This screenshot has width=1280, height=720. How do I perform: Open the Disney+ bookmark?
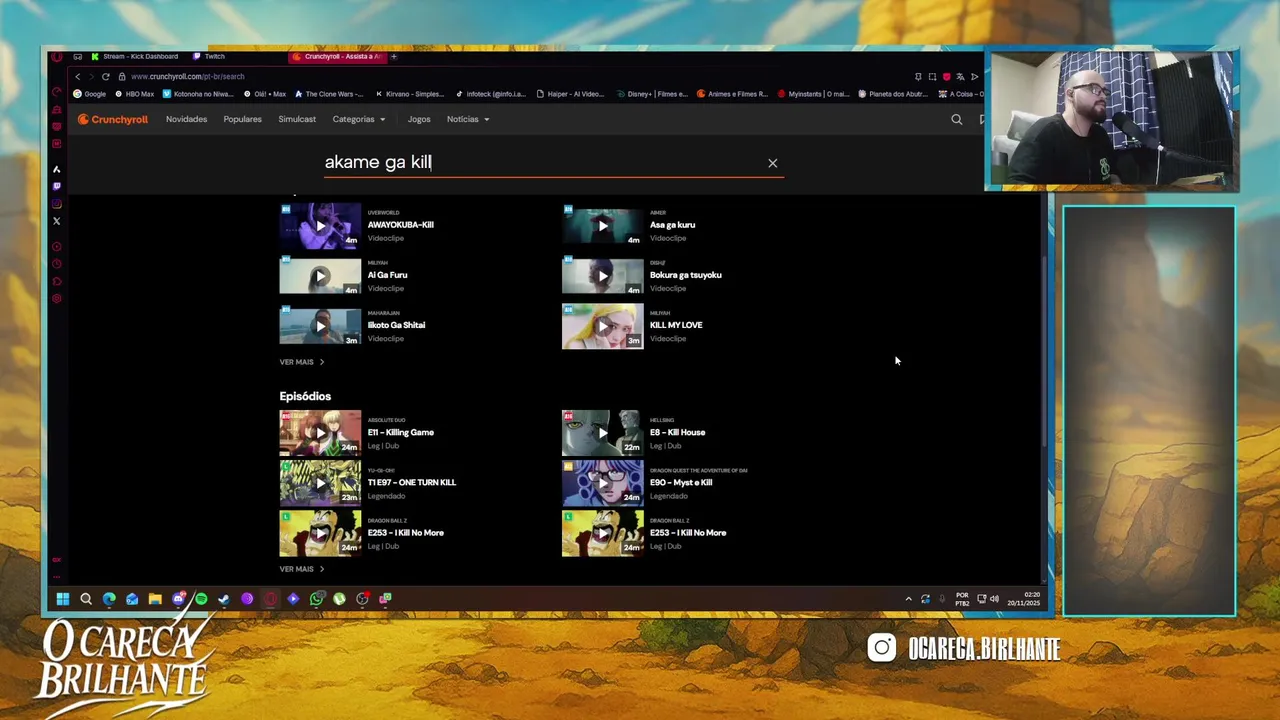(x=652, y=94)
